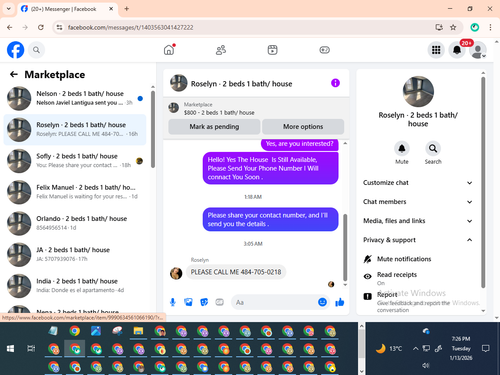
Task: Click the back arrow next to Marketplace
Action: pyautogui.click(x=14, y=74)
